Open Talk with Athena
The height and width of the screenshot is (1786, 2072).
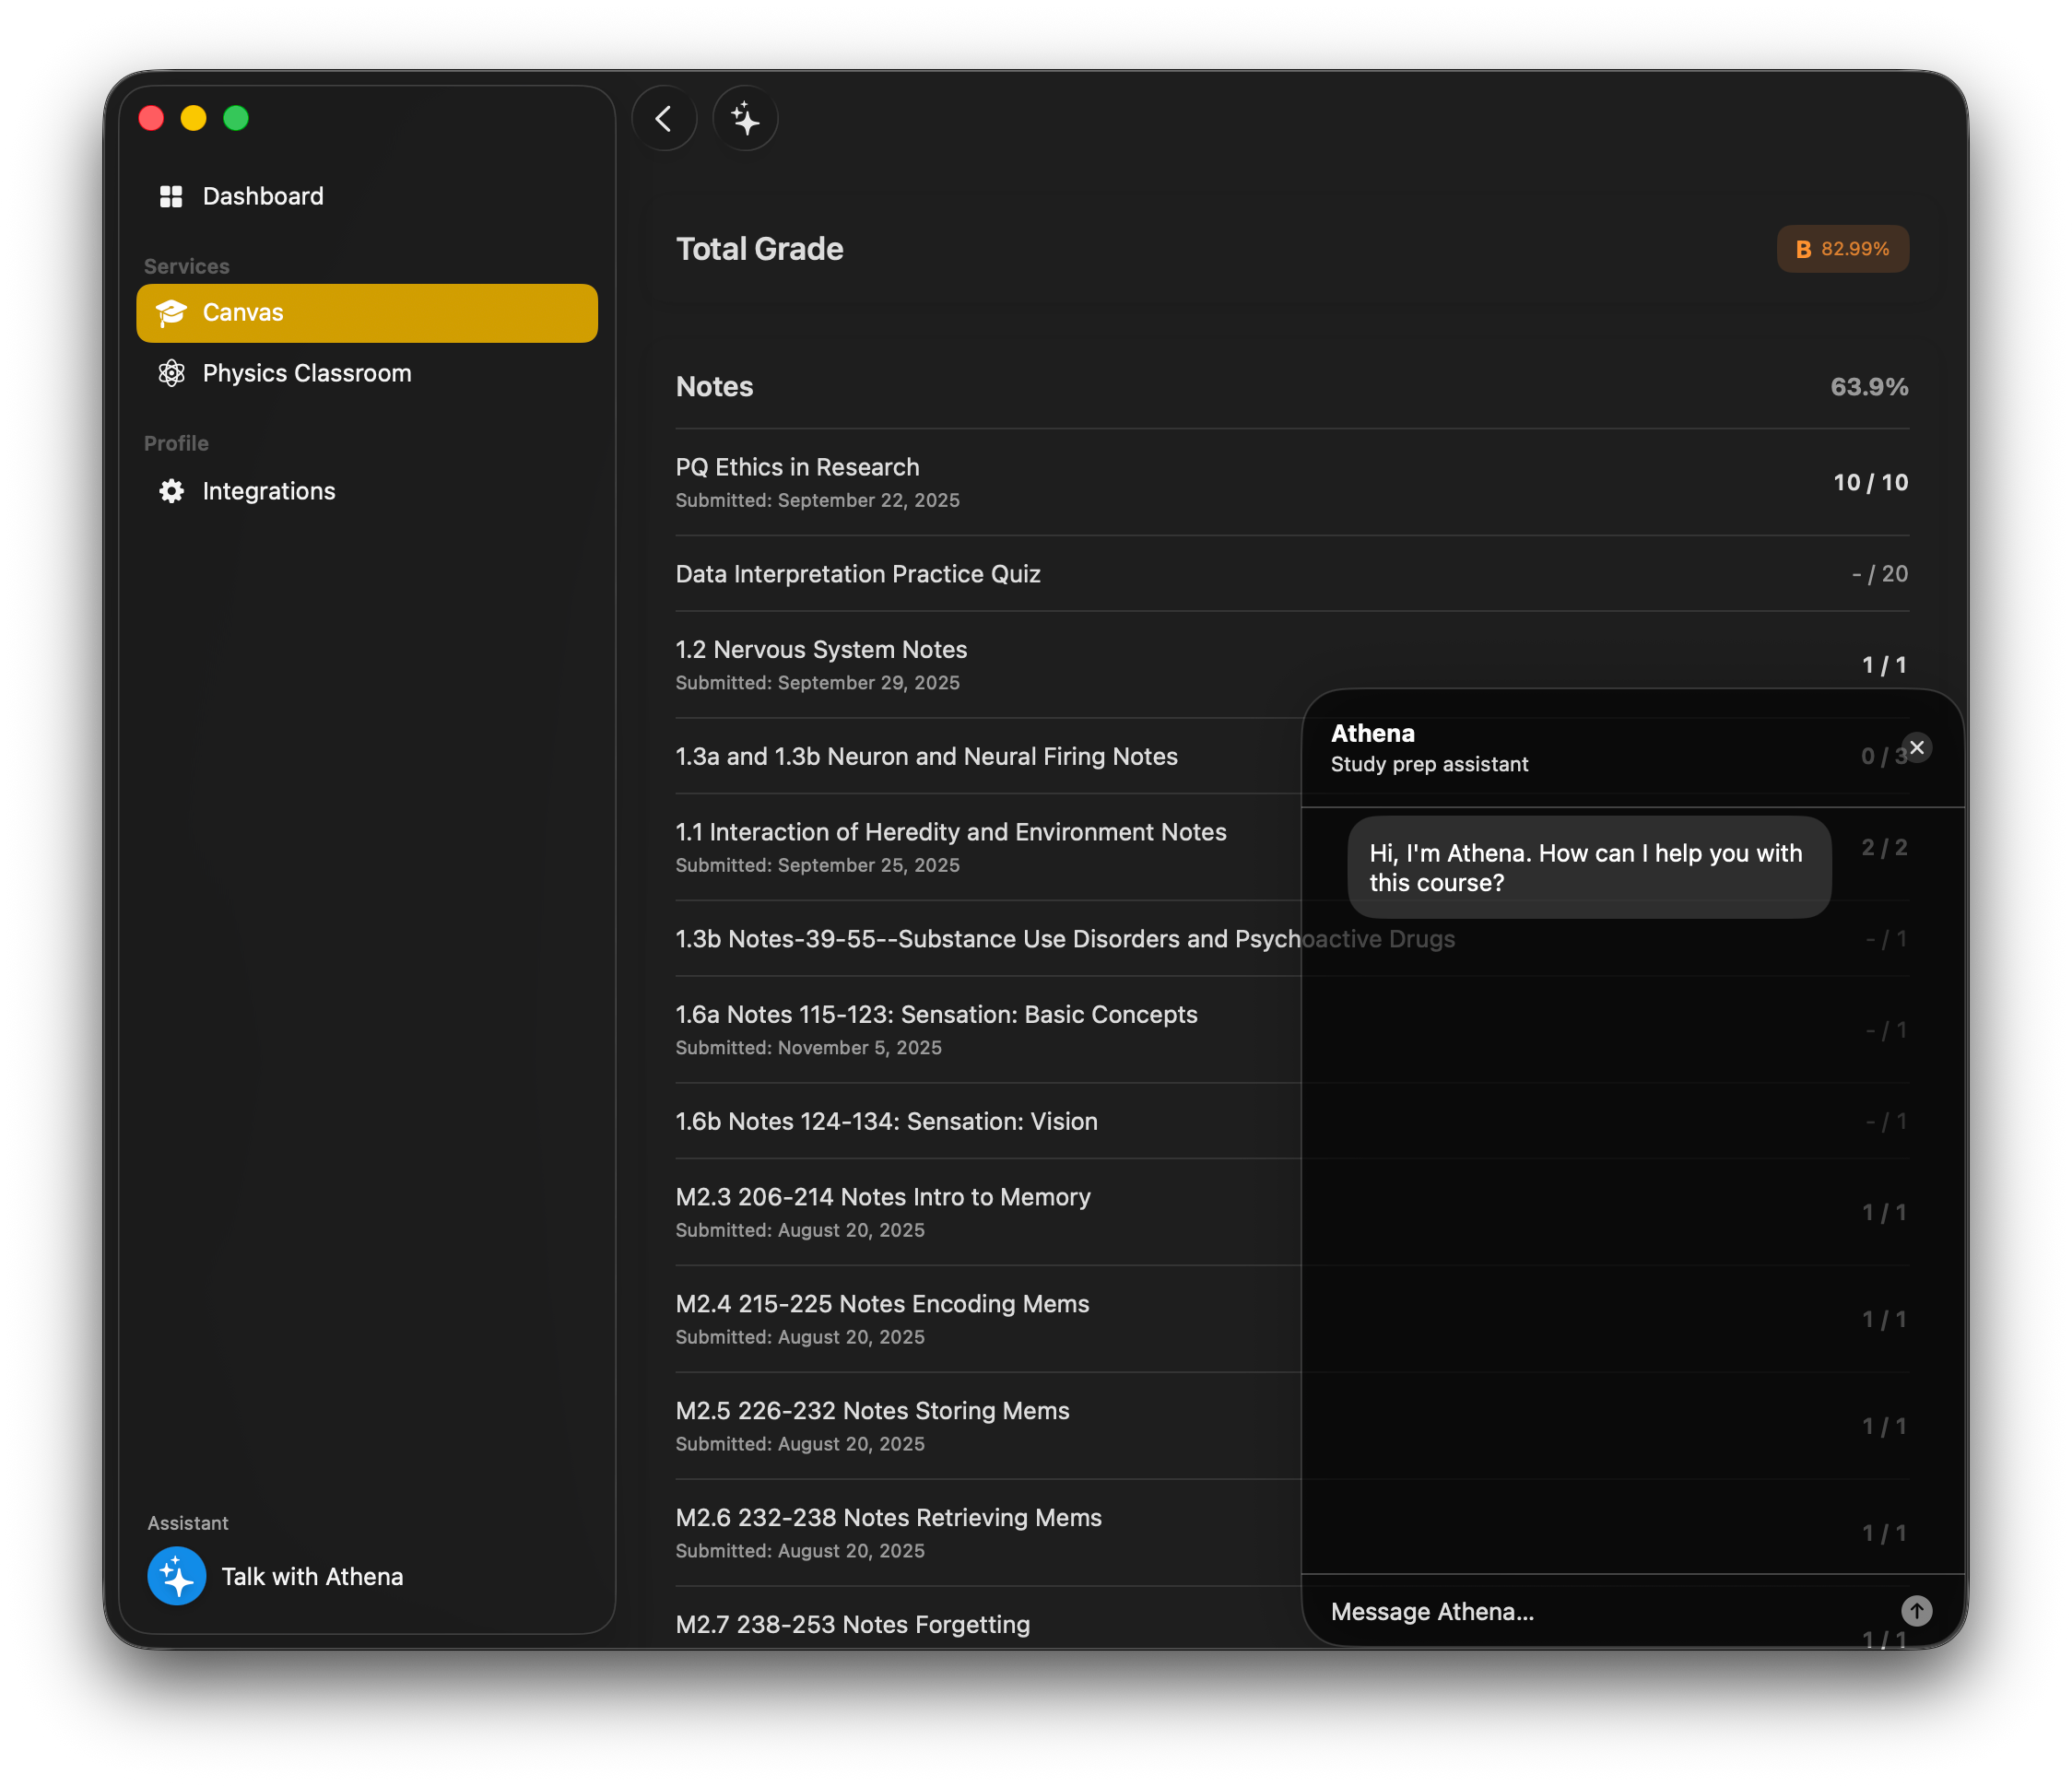312,1576
